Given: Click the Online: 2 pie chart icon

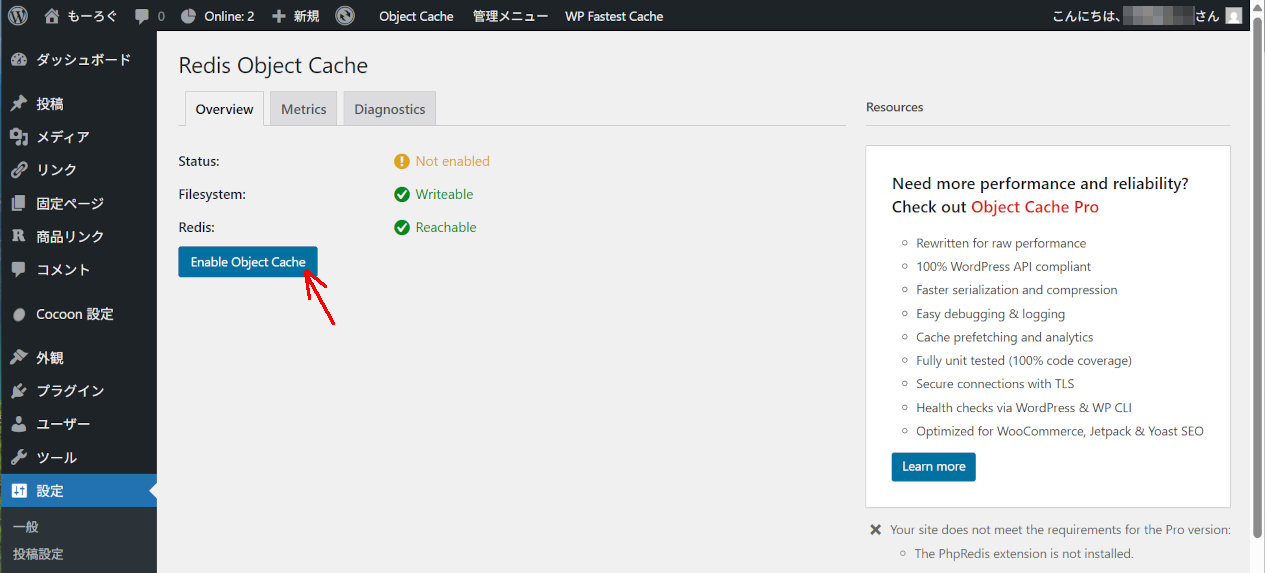Looking at the screenshot, I should (x=187, y=16).
